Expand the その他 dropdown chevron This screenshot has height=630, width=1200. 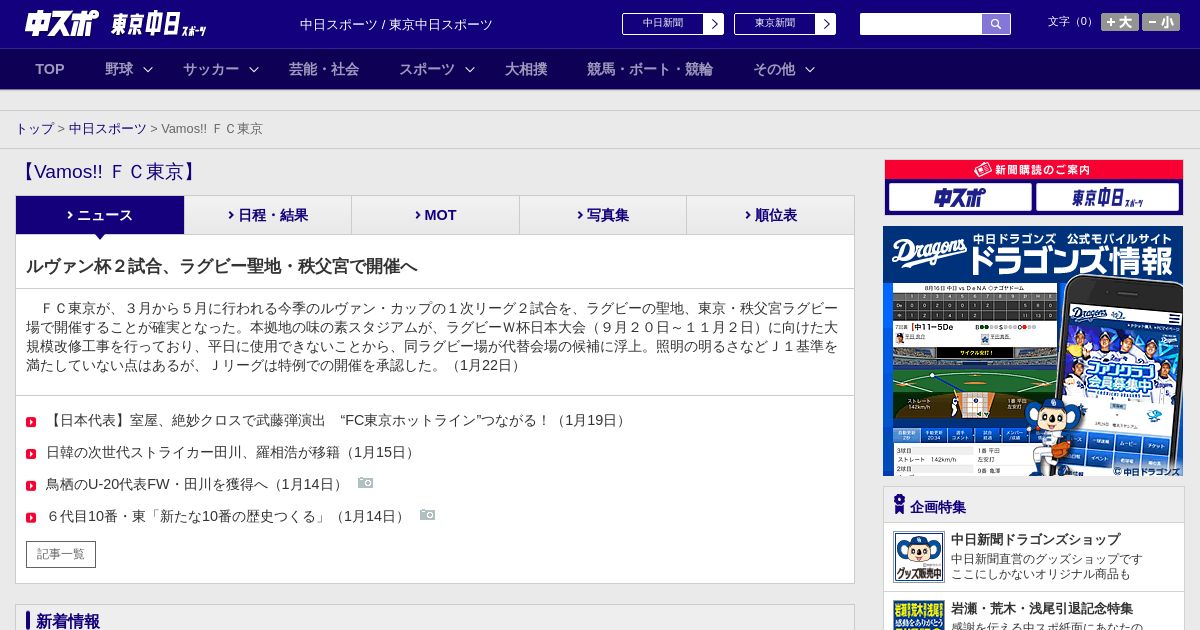[x=810, y=69]
